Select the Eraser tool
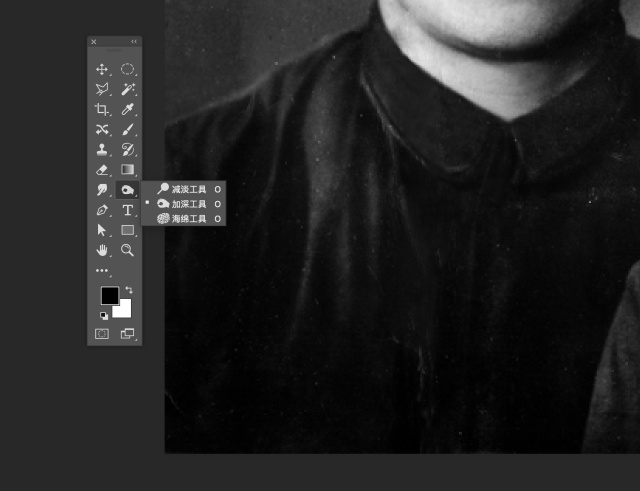Image resolution: width=640 pixels, height=491 pixels. (101, 169)
